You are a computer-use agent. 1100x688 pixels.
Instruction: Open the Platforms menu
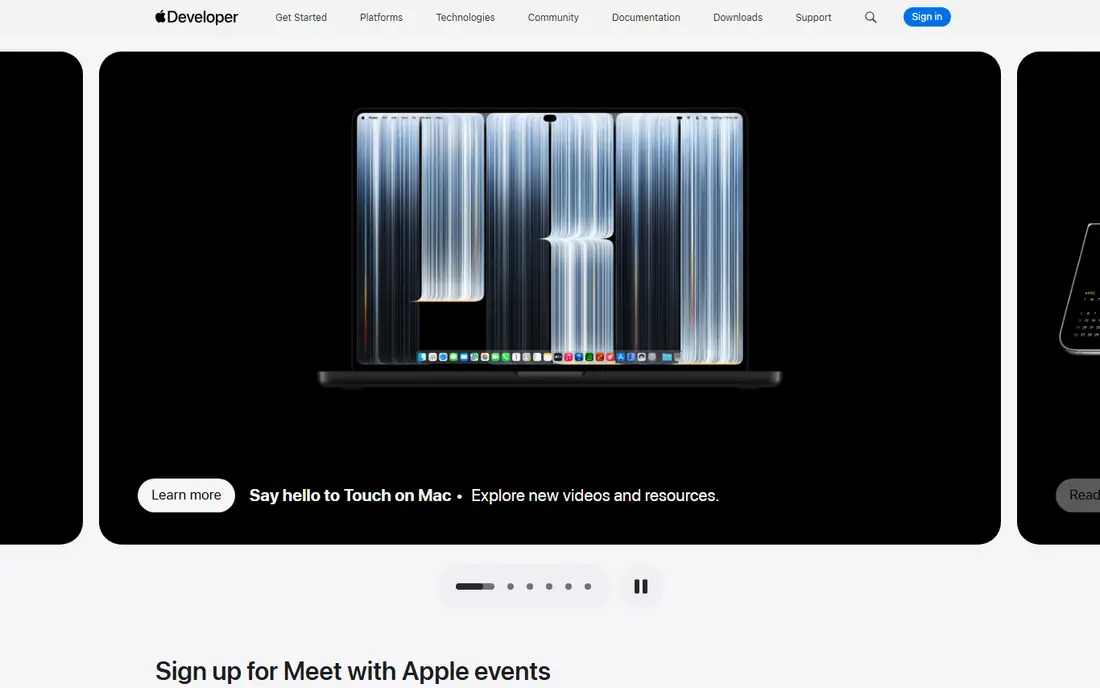point(381,18)
